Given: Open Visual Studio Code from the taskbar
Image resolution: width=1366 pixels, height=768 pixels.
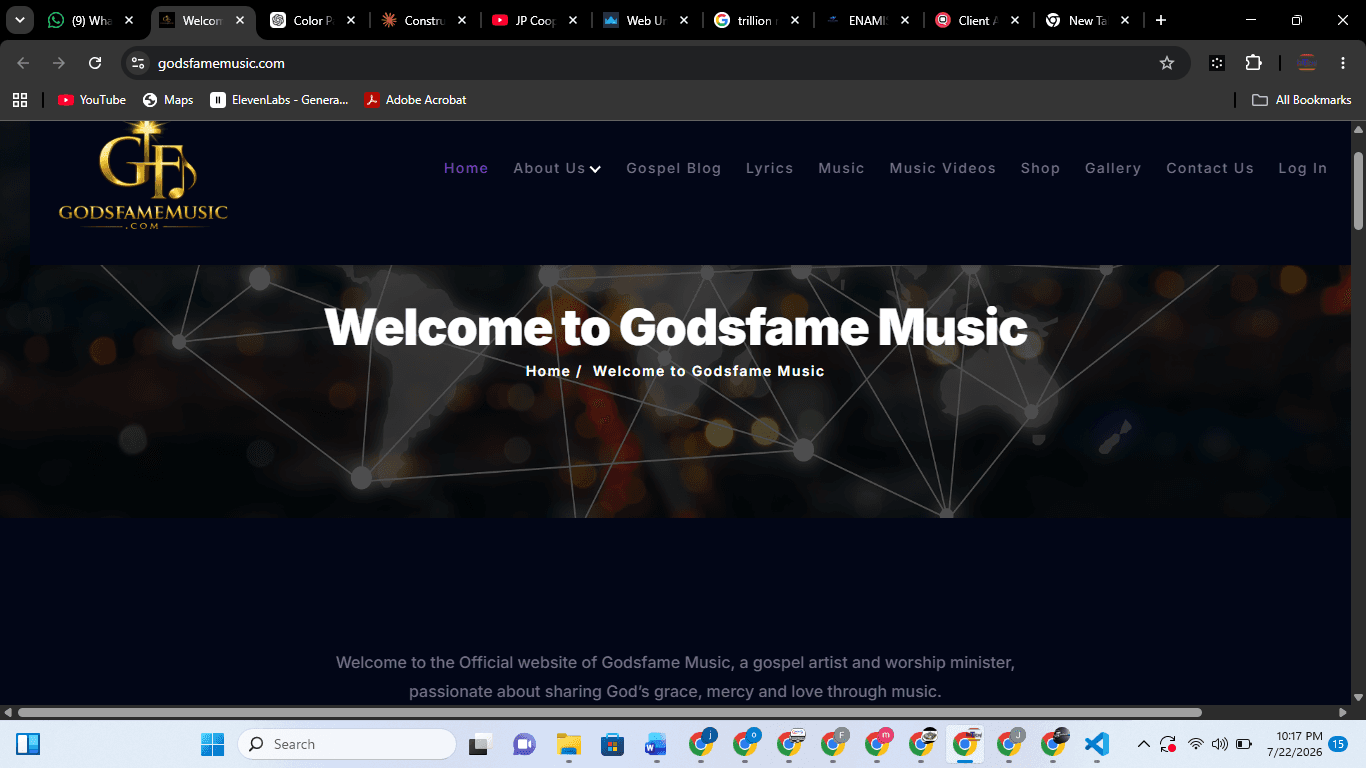Looking at the screenshot, I should coord(1097,744).
